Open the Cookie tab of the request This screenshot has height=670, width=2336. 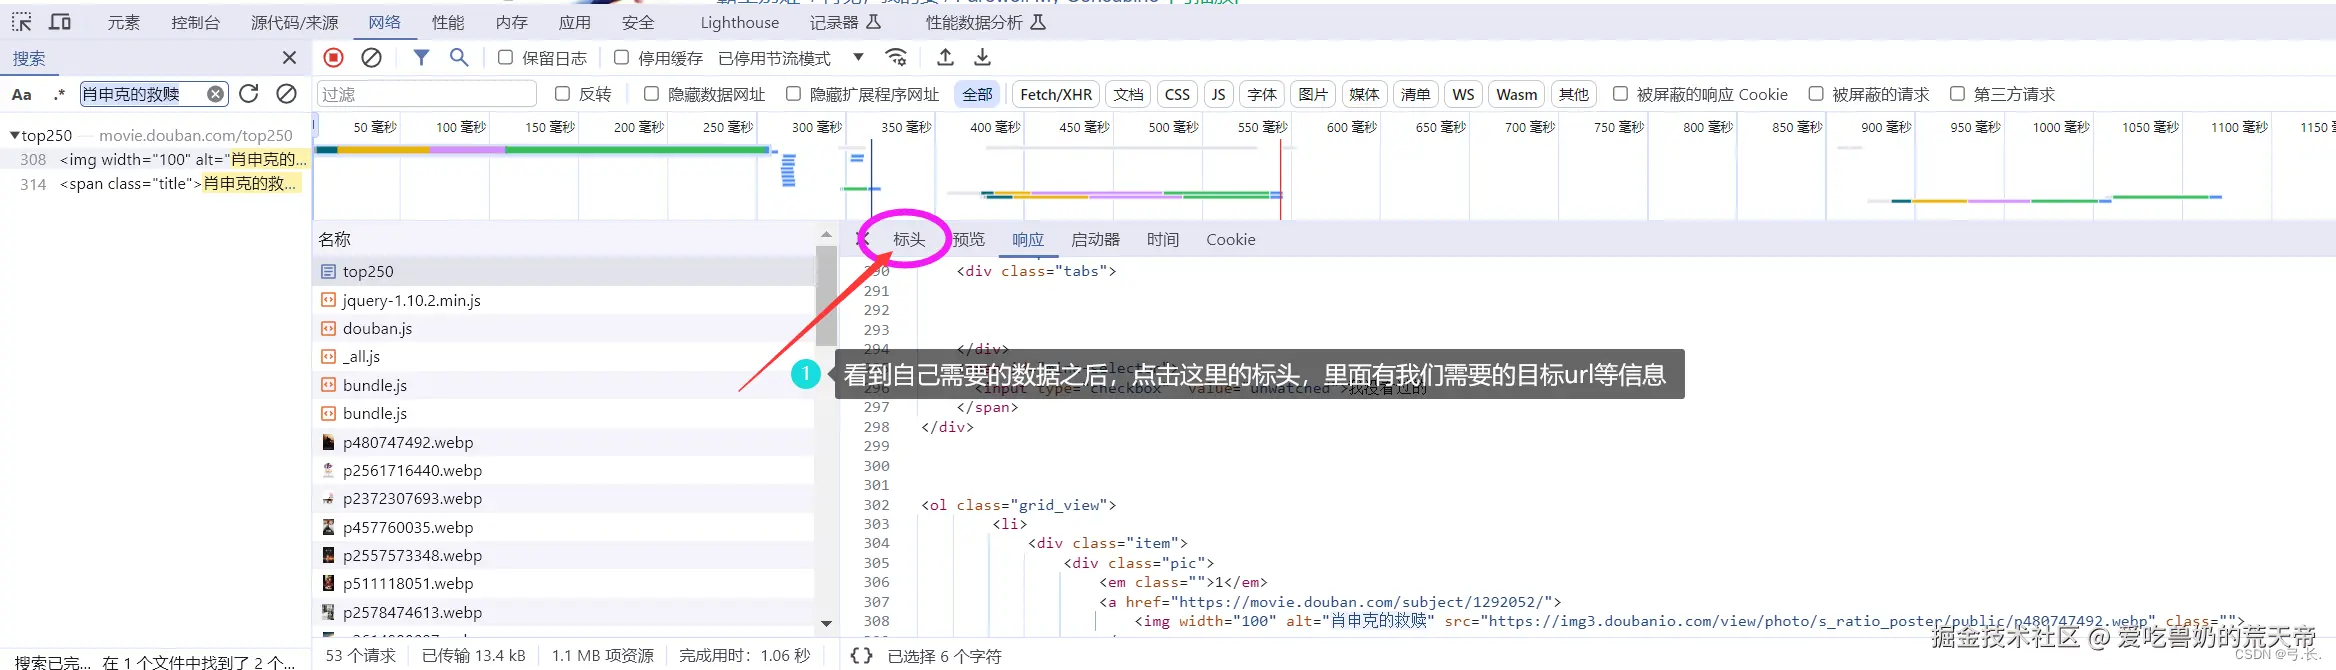[1230, 240]
